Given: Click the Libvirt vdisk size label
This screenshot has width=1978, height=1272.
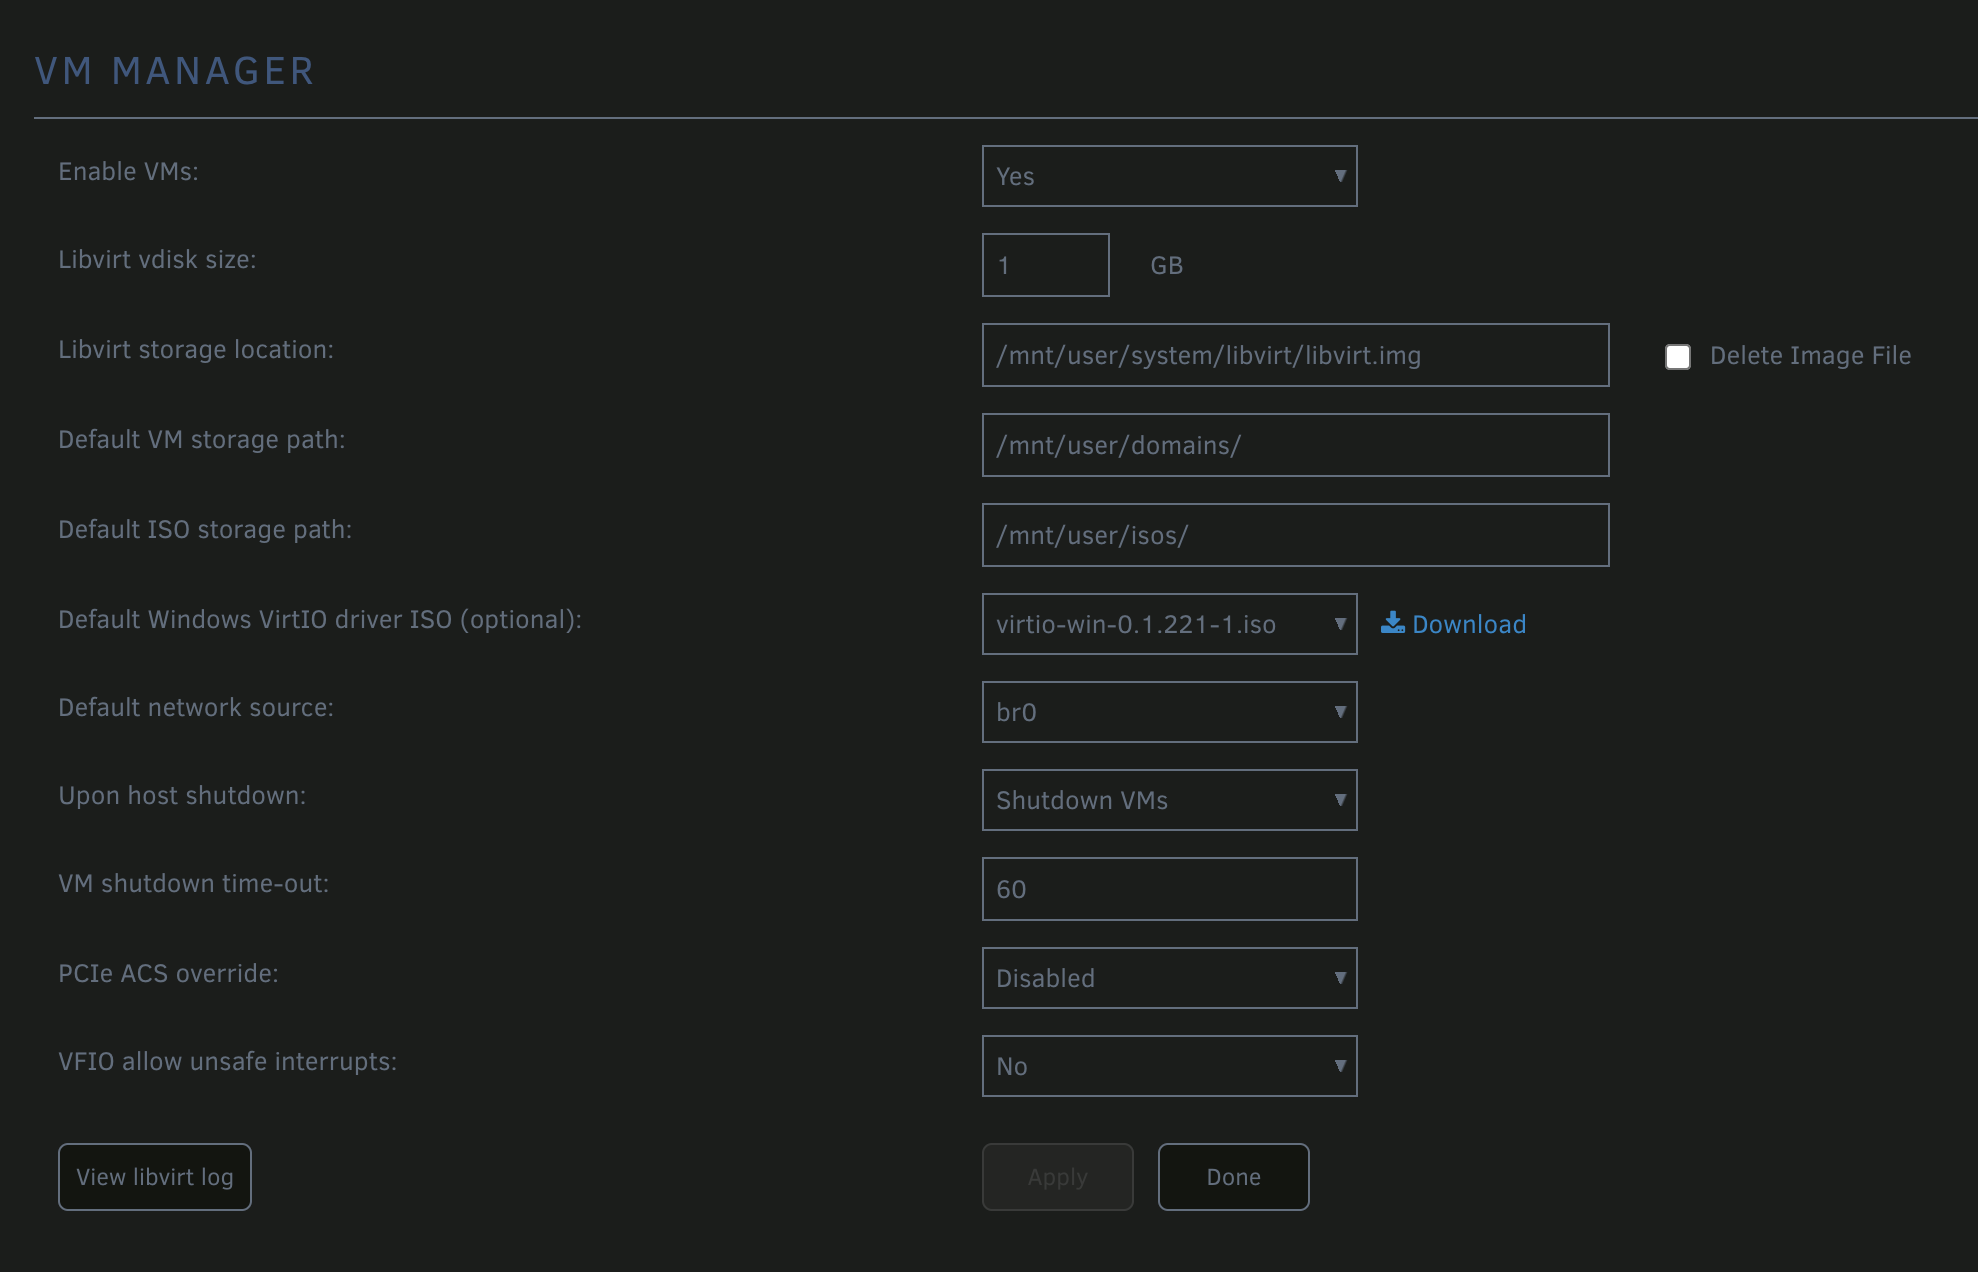Looking at the screenshot, I should click(157, 260).
